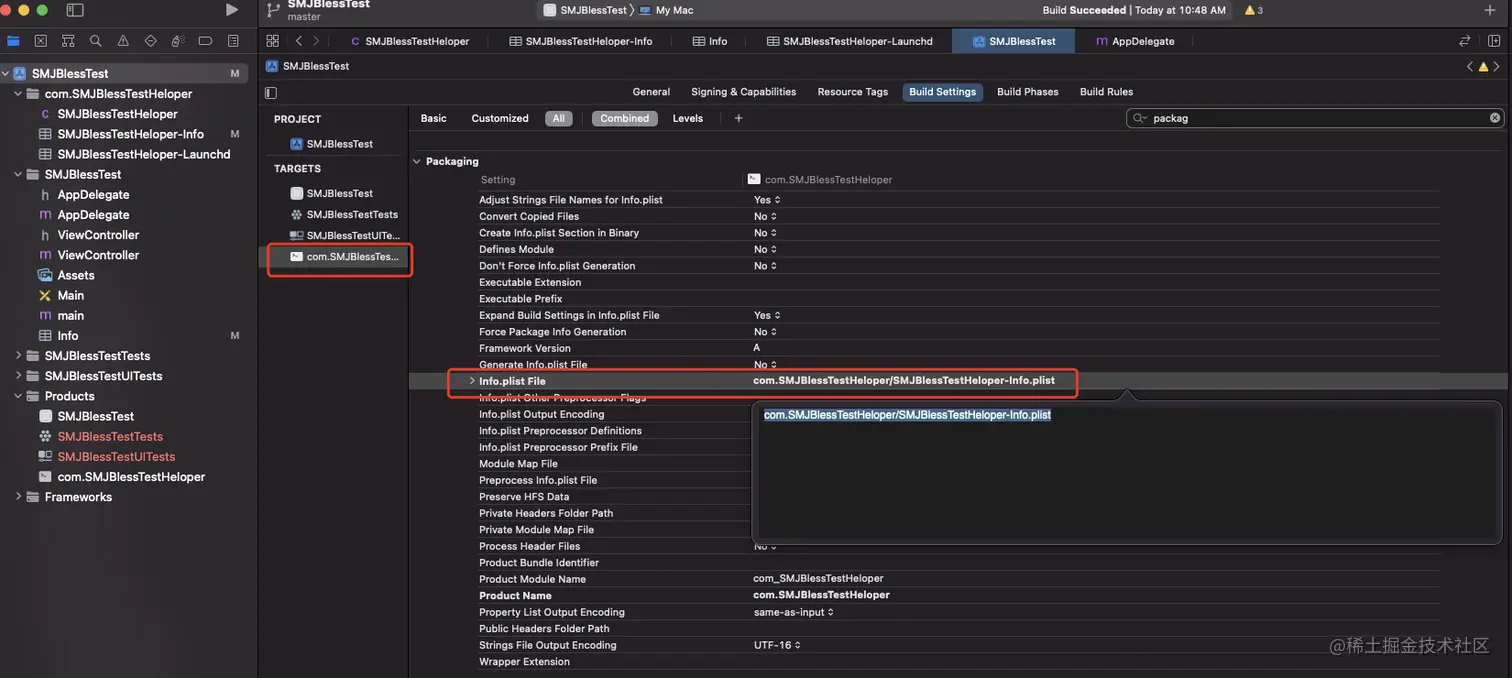The image size is (1512, 678).
Task: Change Property List Output Encoding dropdown
Action: pyautogui.click(x=794, y=612)
